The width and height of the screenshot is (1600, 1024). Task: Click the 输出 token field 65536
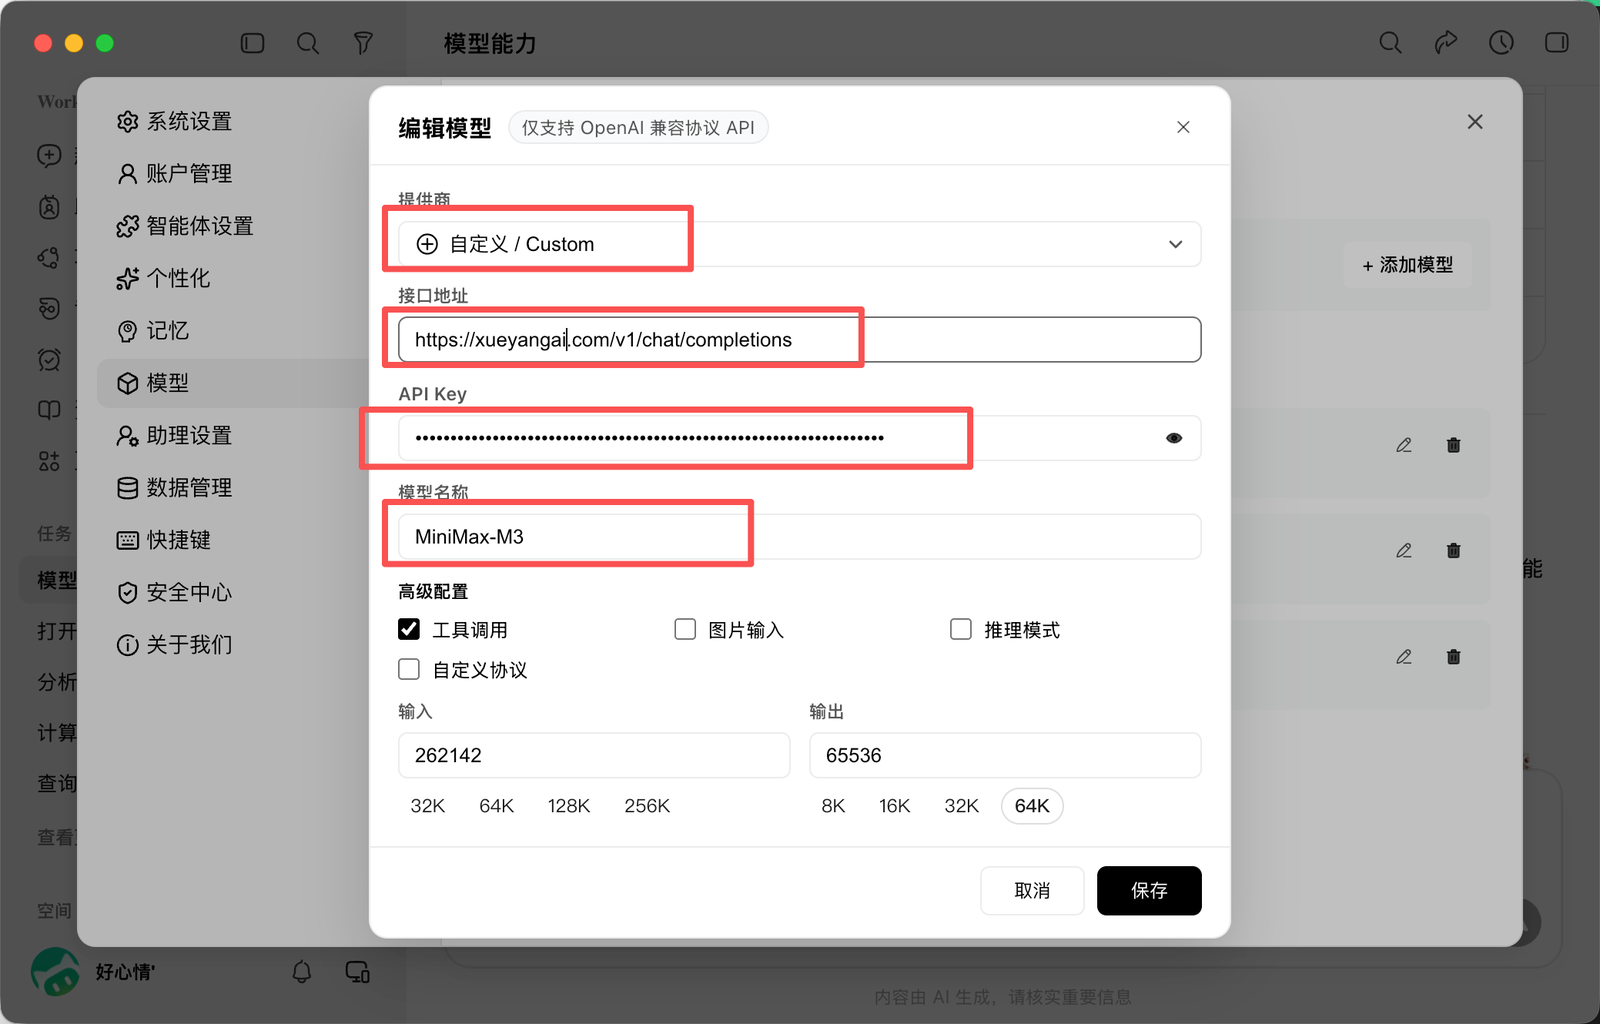(x=1005, y=755)
